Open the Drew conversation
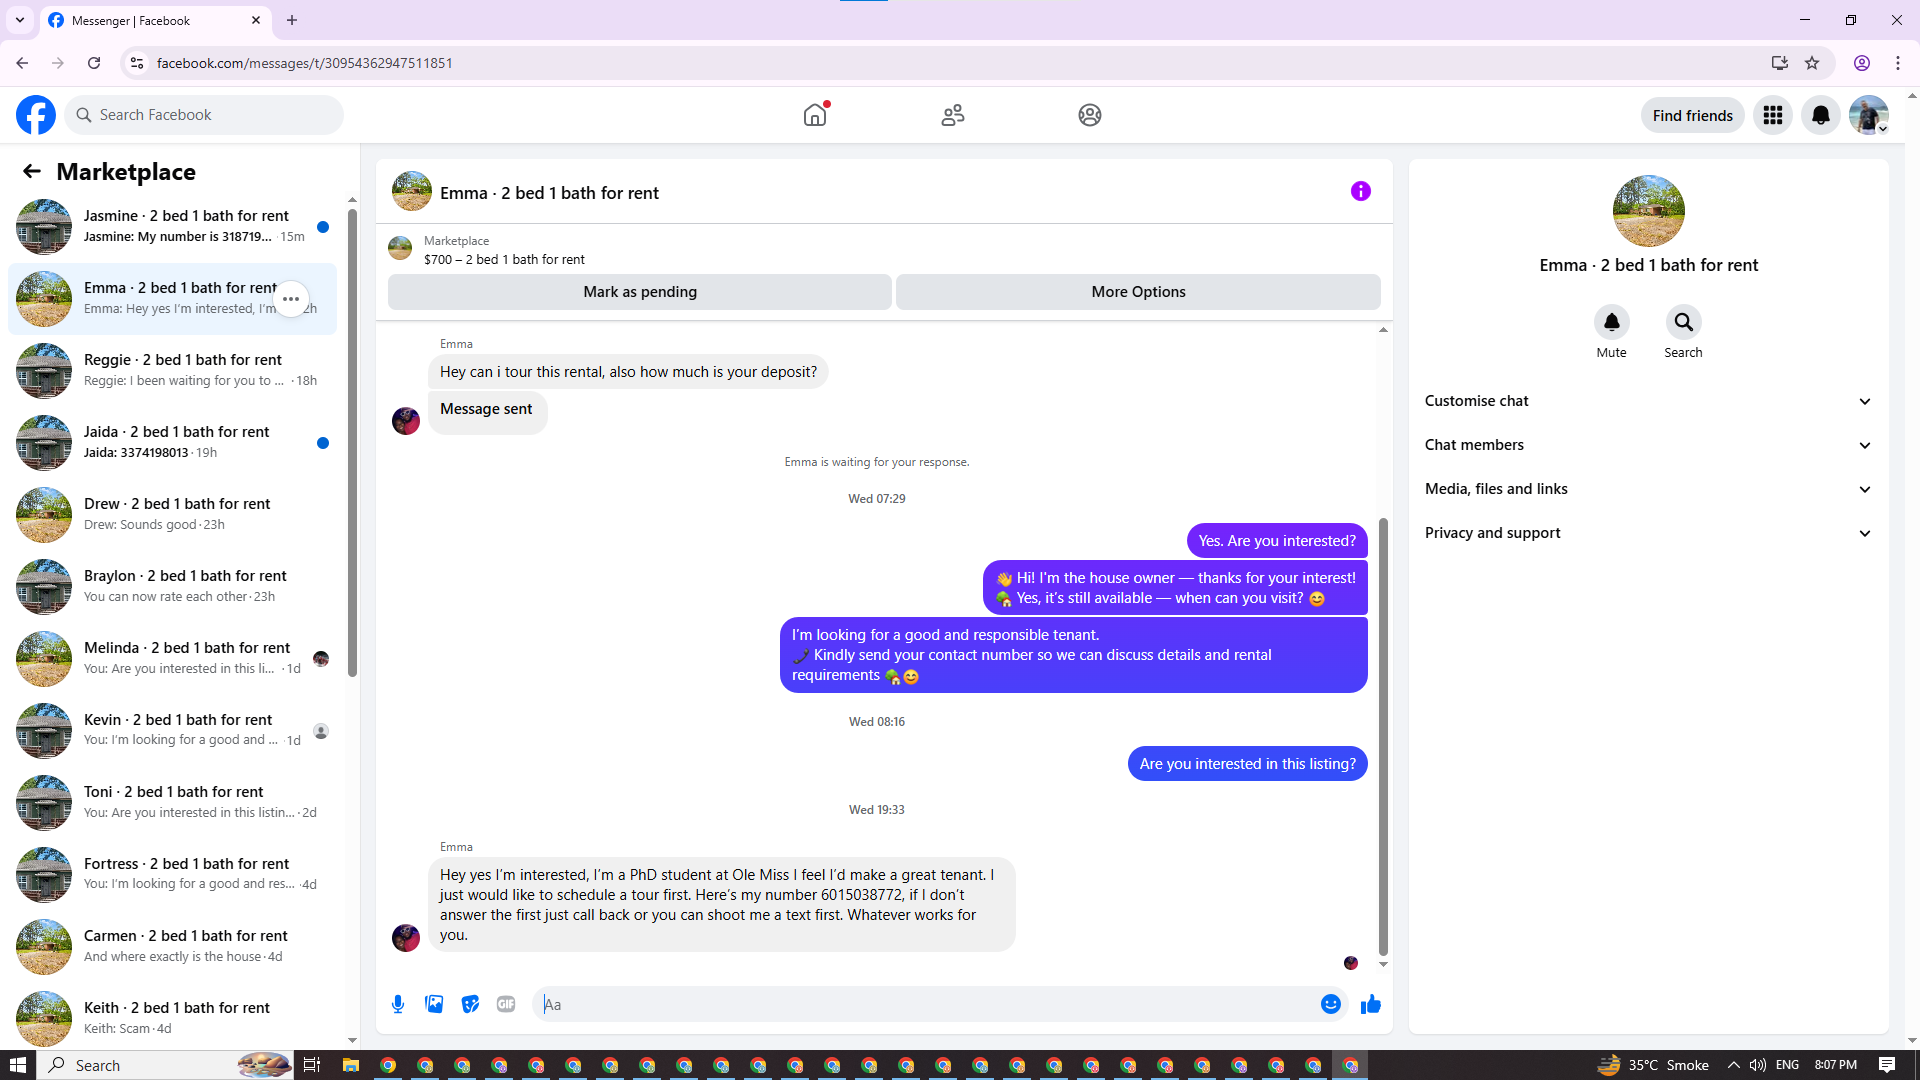Image resolution: width=1920 pixels, height=1080 pixels. tap(173, 515)
